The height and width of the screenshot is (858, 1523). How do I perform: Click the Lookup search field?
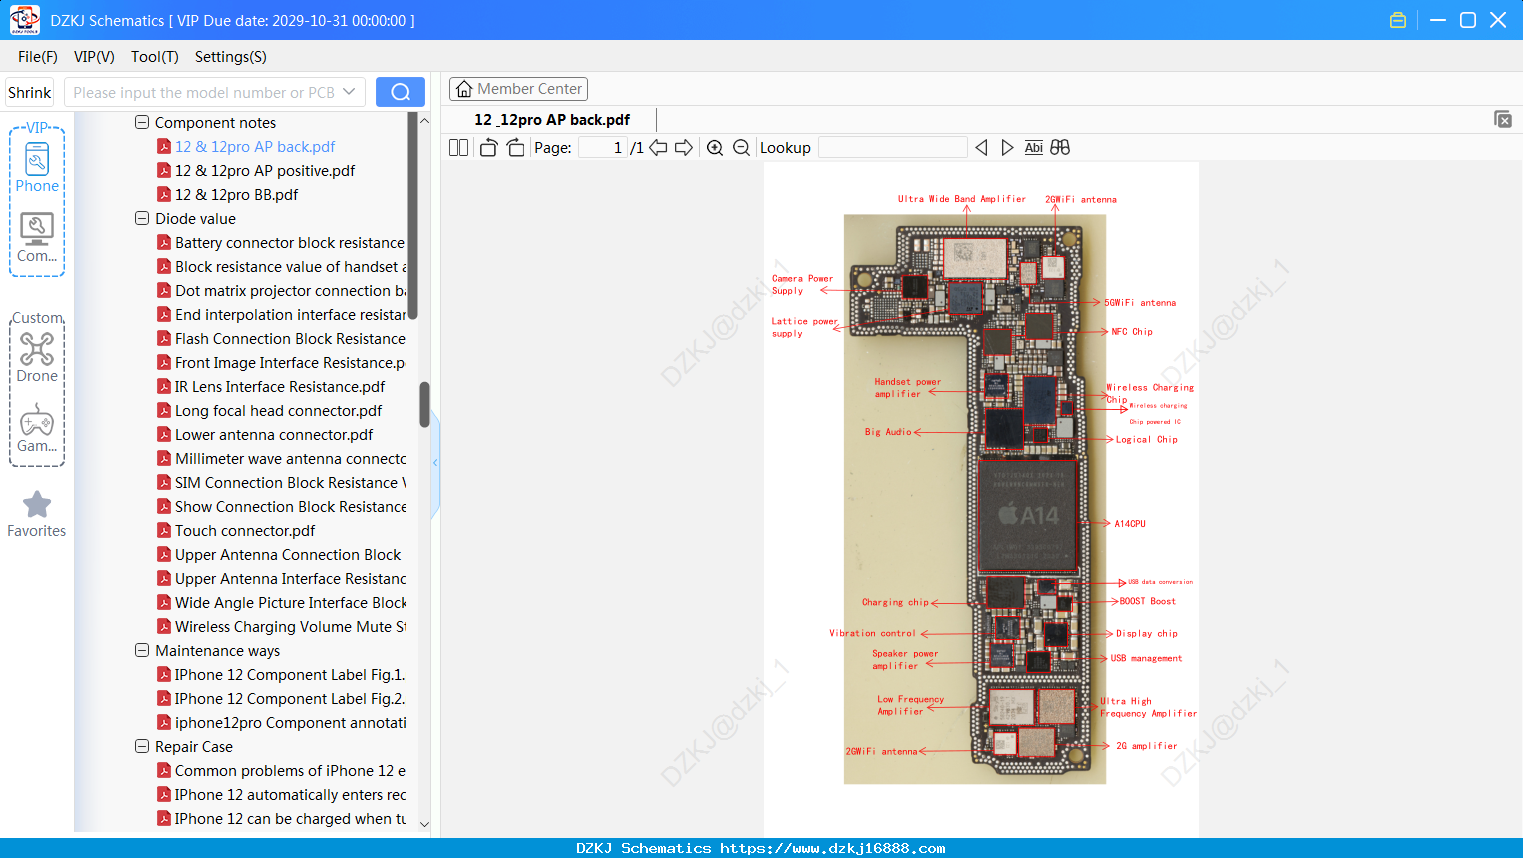coord(893,148)
